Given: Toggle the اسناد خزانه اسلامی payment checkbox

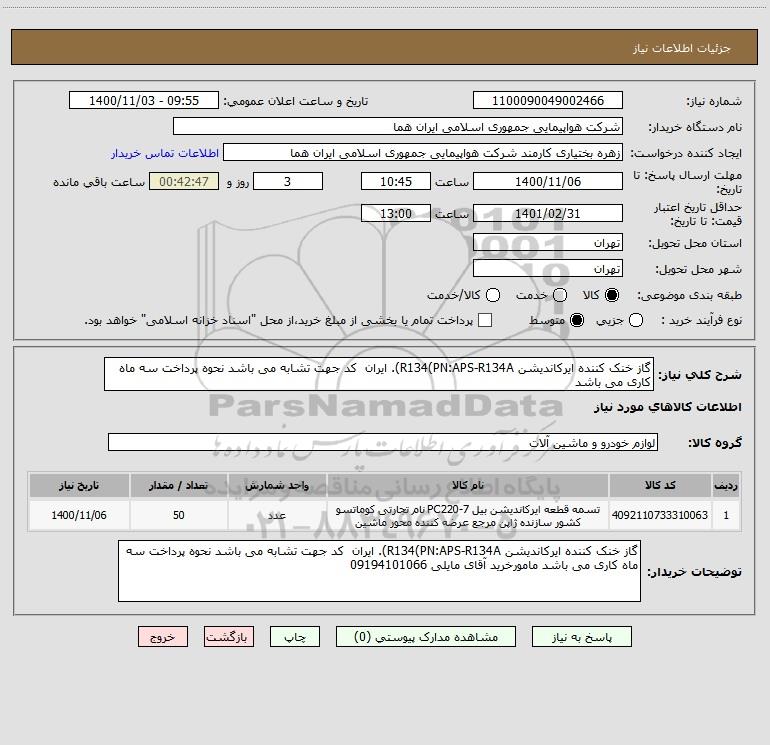Looking at the screenshot, I should click(485, 320).
